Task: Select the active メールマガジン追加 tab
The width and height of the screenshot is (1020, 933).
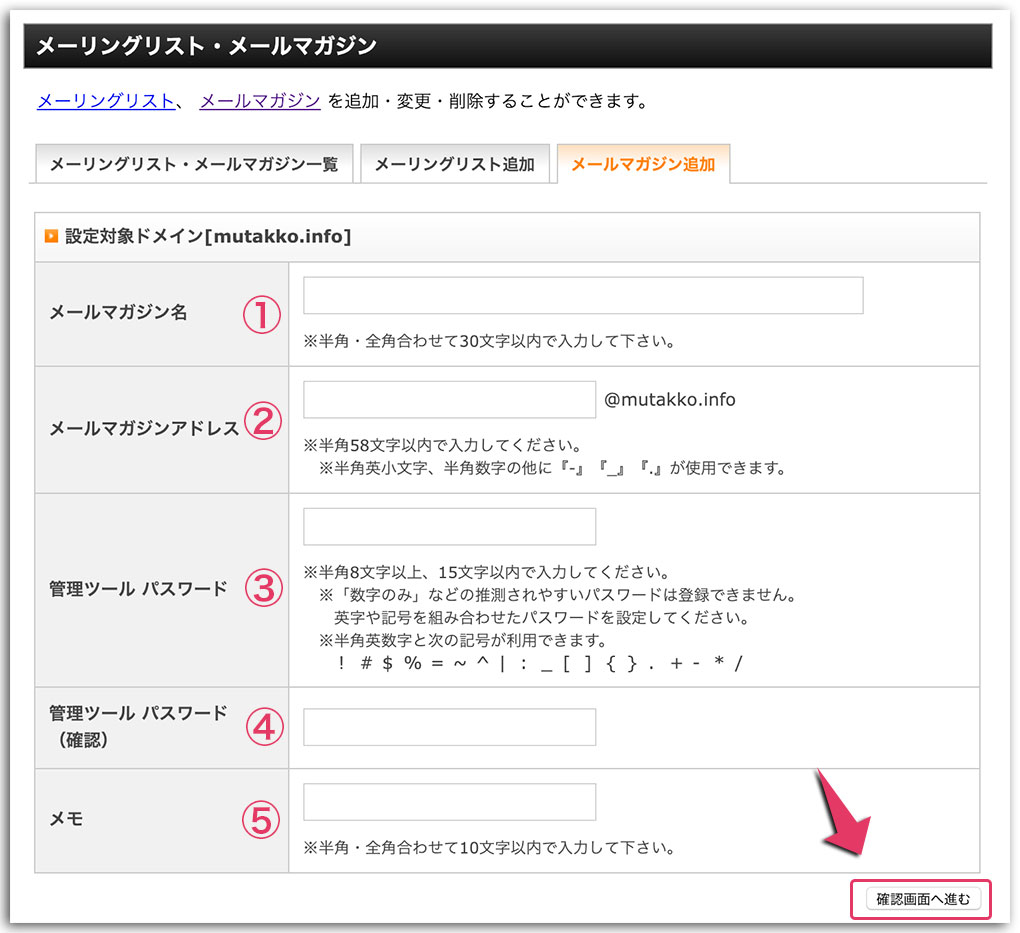Action: click(x=644, y=163)
